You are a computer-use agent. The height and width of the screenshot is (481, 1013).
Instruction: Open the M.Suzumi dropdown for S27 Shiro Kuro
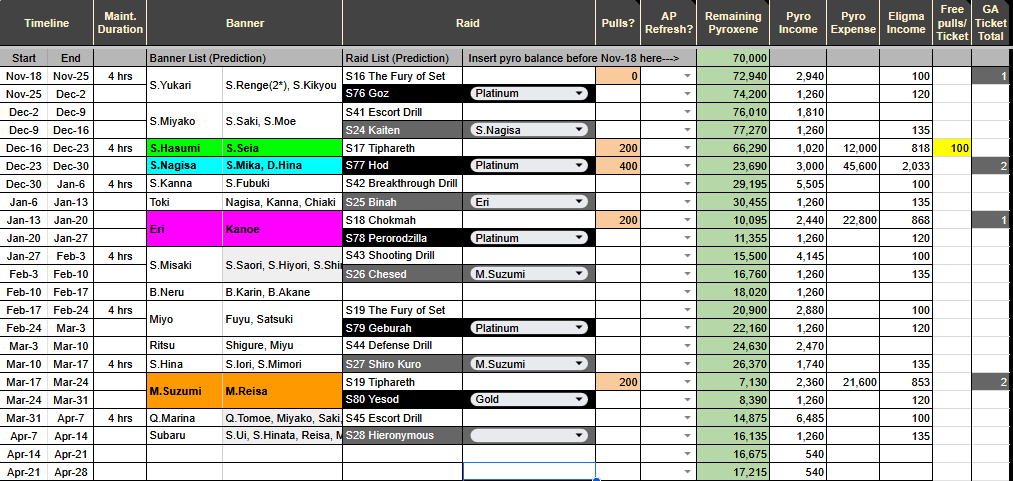[529, 364]
